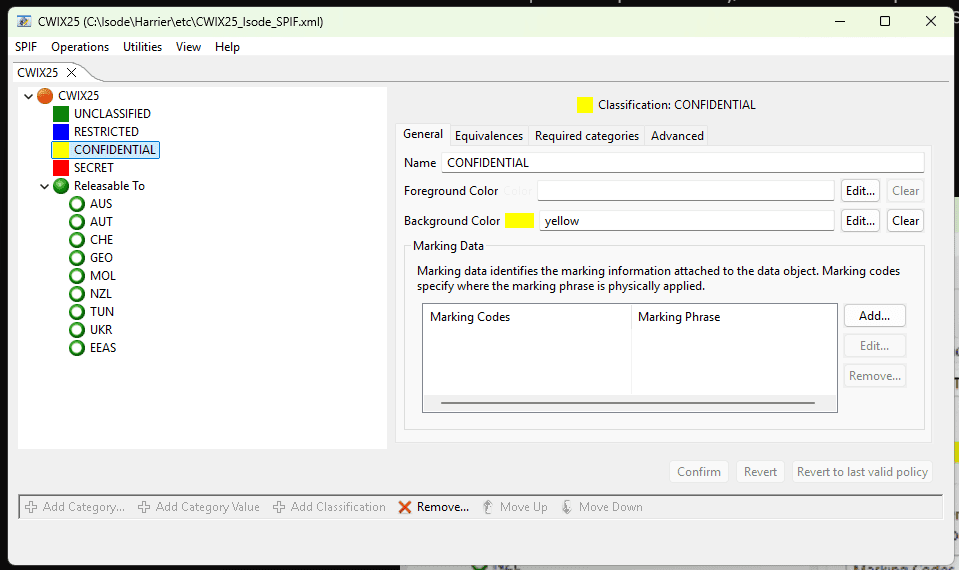This screenshot has height=570, width=959.
Task: Click the ring icon beside AUT
Action: click(76, 222)
